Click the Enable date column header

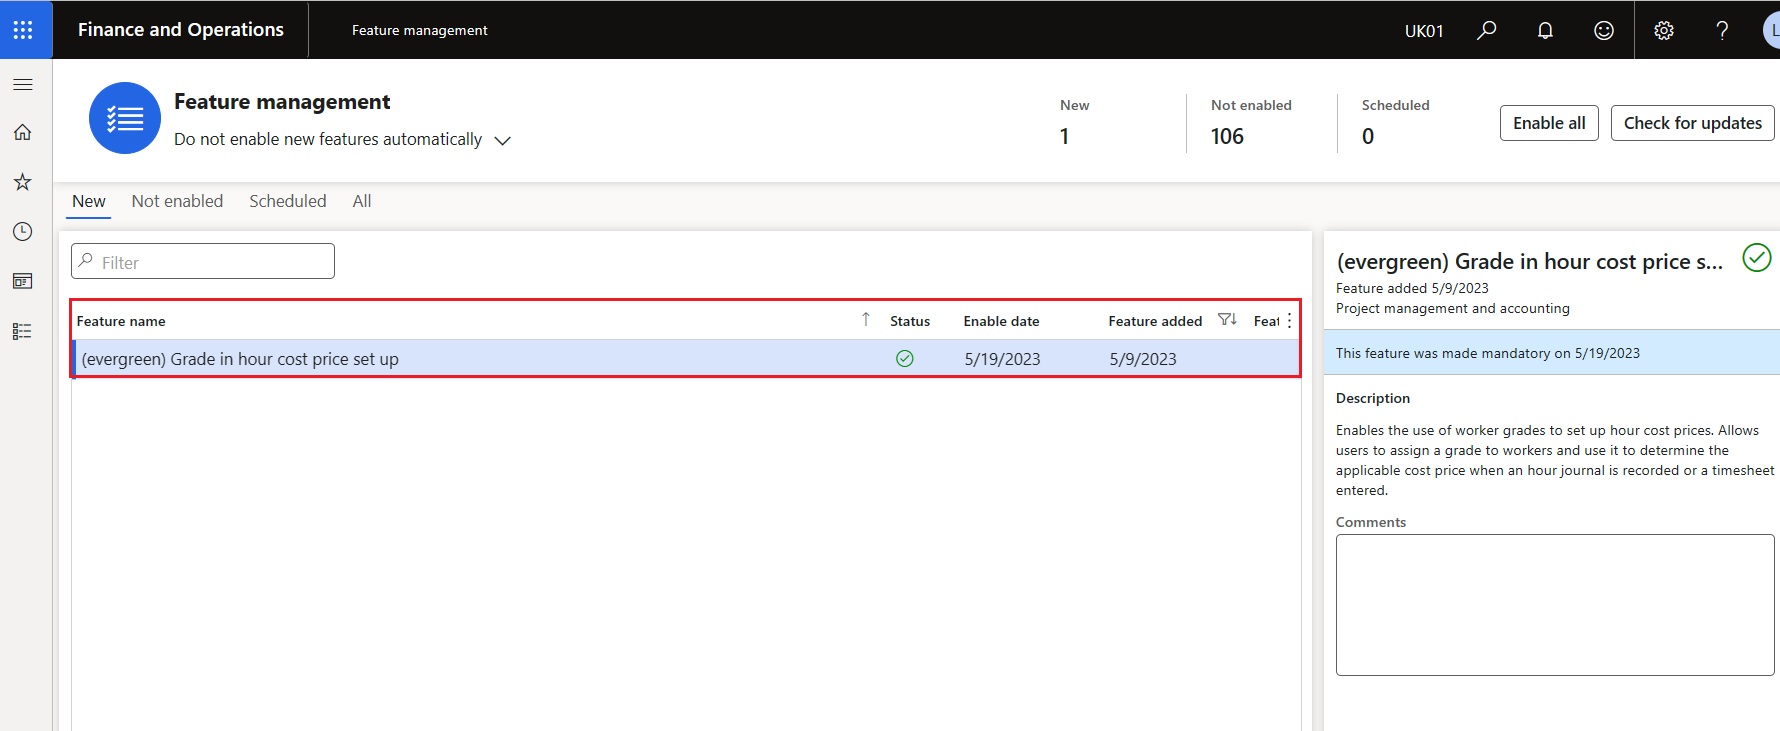tap(1001, 321)
